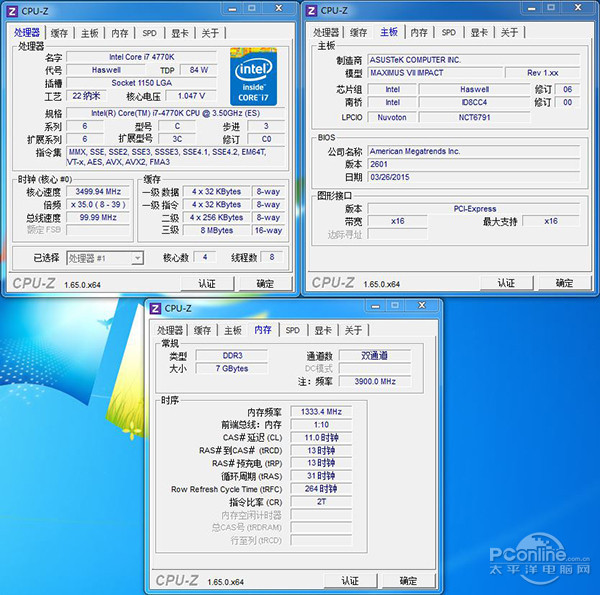The image size is (600, 595).
Task: Click the x 35.0 ( 8 - 39 ) multiplier value
Action: pos(98,205)
